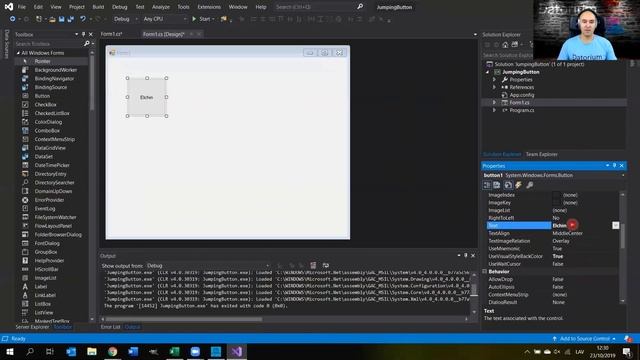Click the Search Toolbox input field

49,44
